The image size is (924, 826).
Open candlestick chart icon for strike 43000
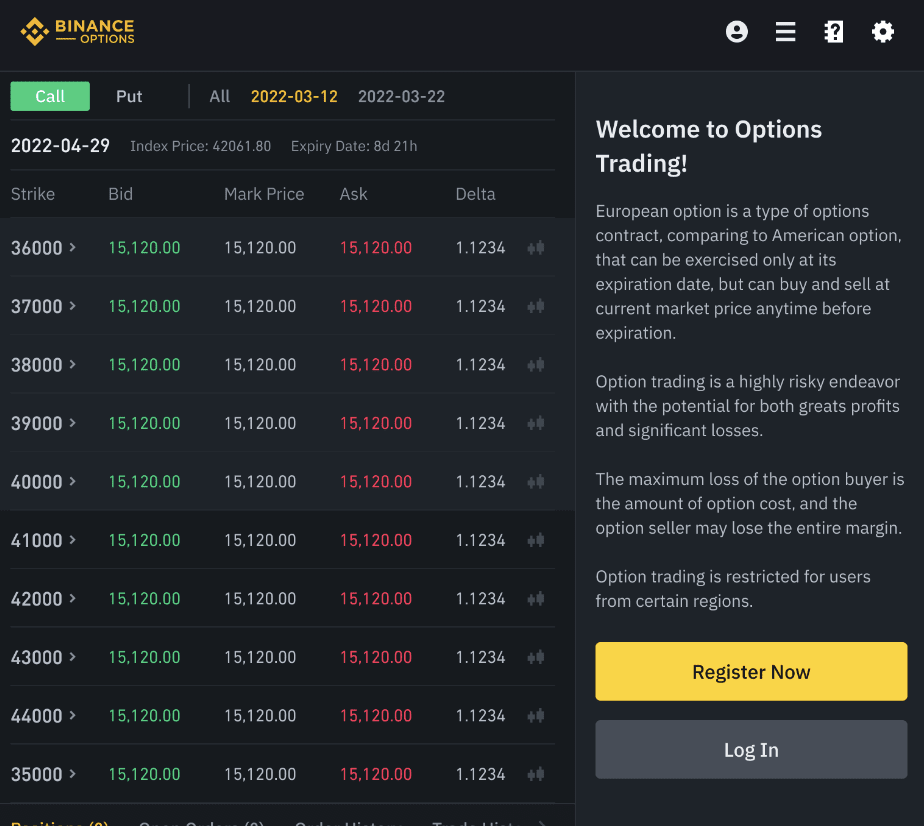click(x=536, y=657)
